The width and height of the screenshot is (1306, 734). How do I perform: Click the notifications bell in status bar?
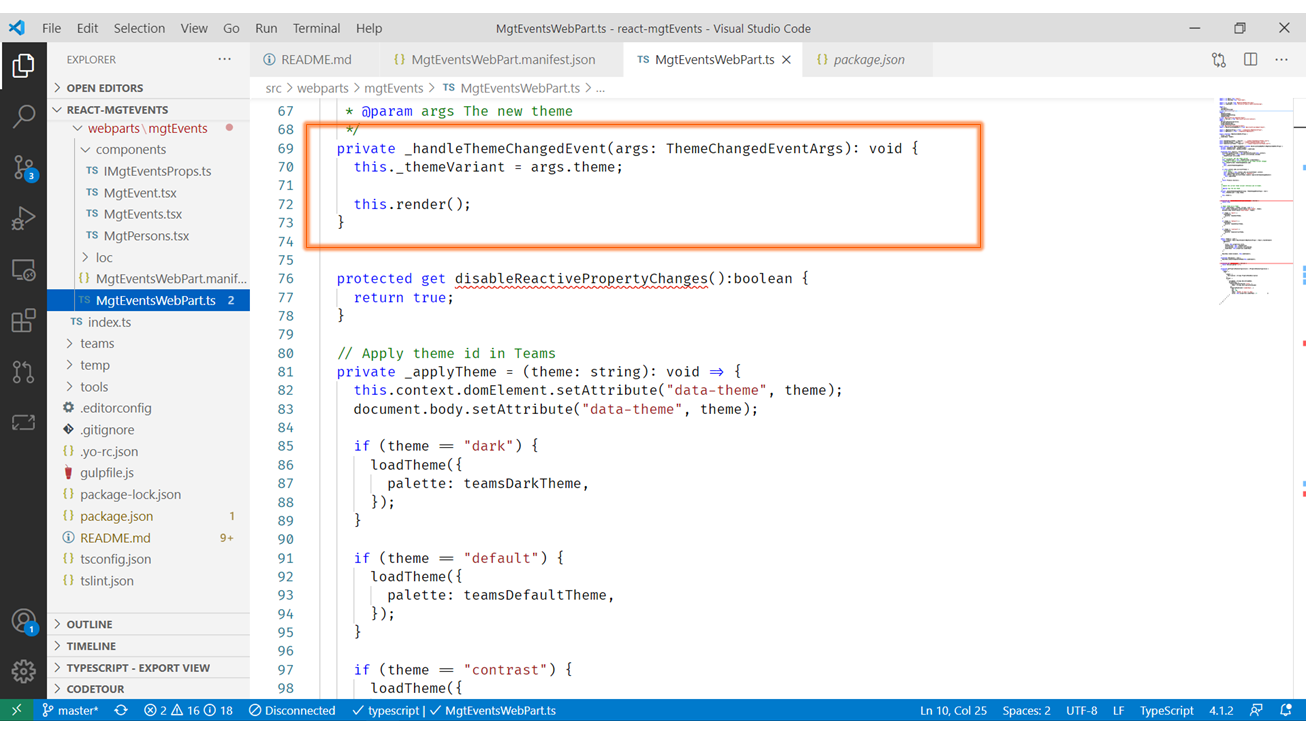tap(1286, 711)
